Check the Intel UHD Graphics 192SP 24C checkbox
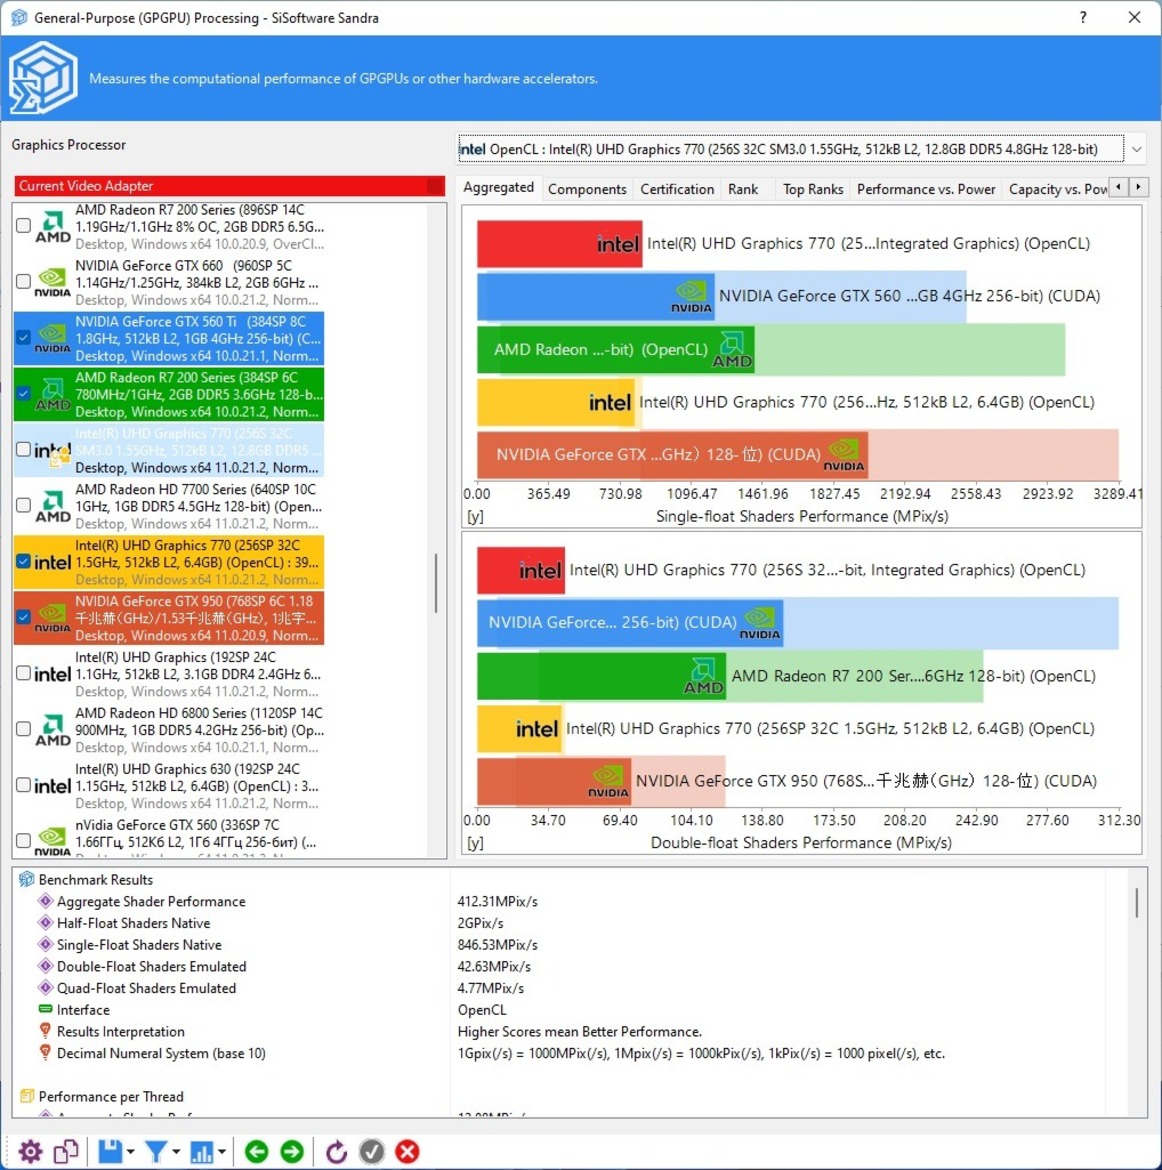The image size is (1162, 1170). point(23,673)
